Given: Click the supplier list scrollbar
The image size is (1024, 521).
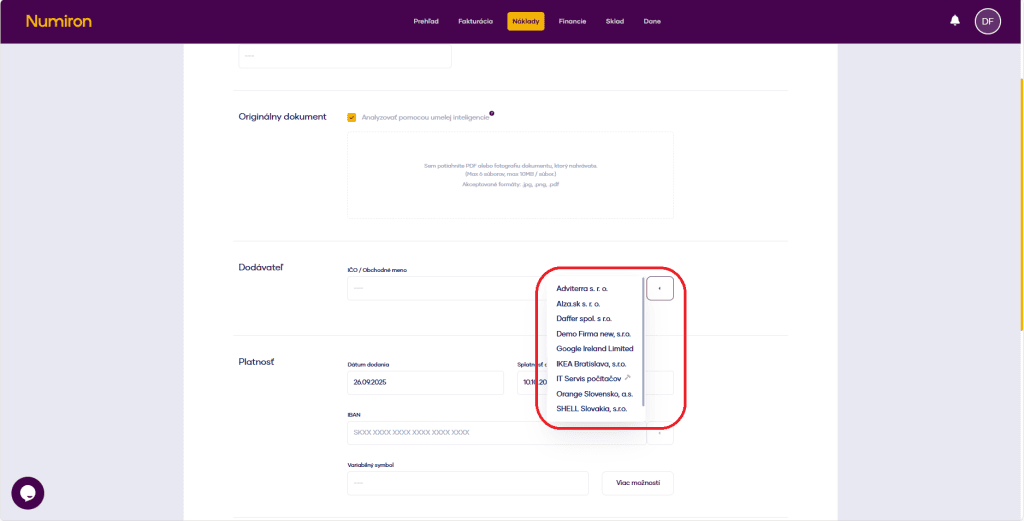Looking at the screenshot, I should tap(643, 340).
